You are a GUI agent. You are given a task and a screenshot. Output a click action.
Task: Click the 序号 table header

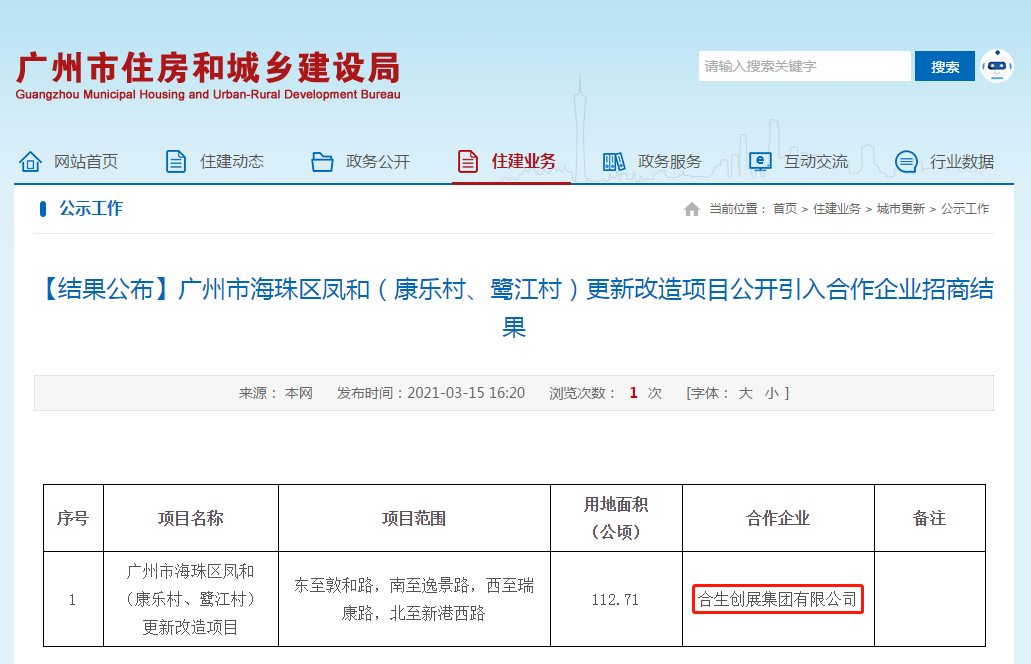pos(73,518)
